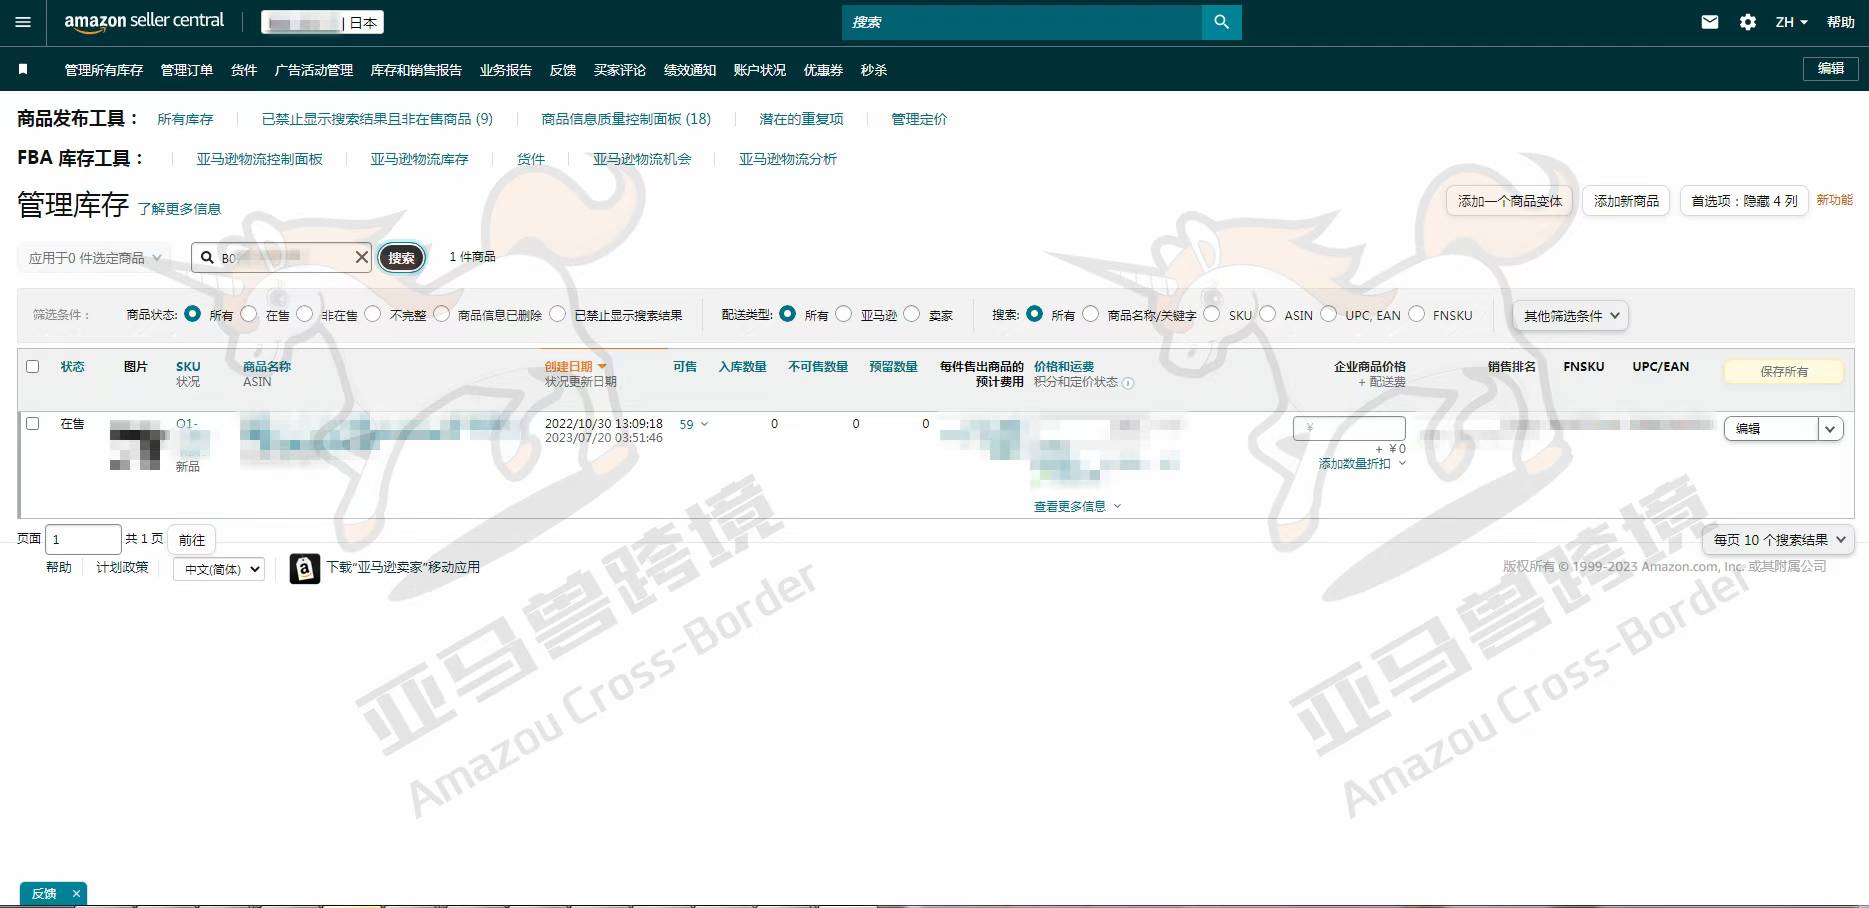Tick the checkbox for the 在售 product row
Viewport: 1869px width, 908px height.
pos(33,423)
